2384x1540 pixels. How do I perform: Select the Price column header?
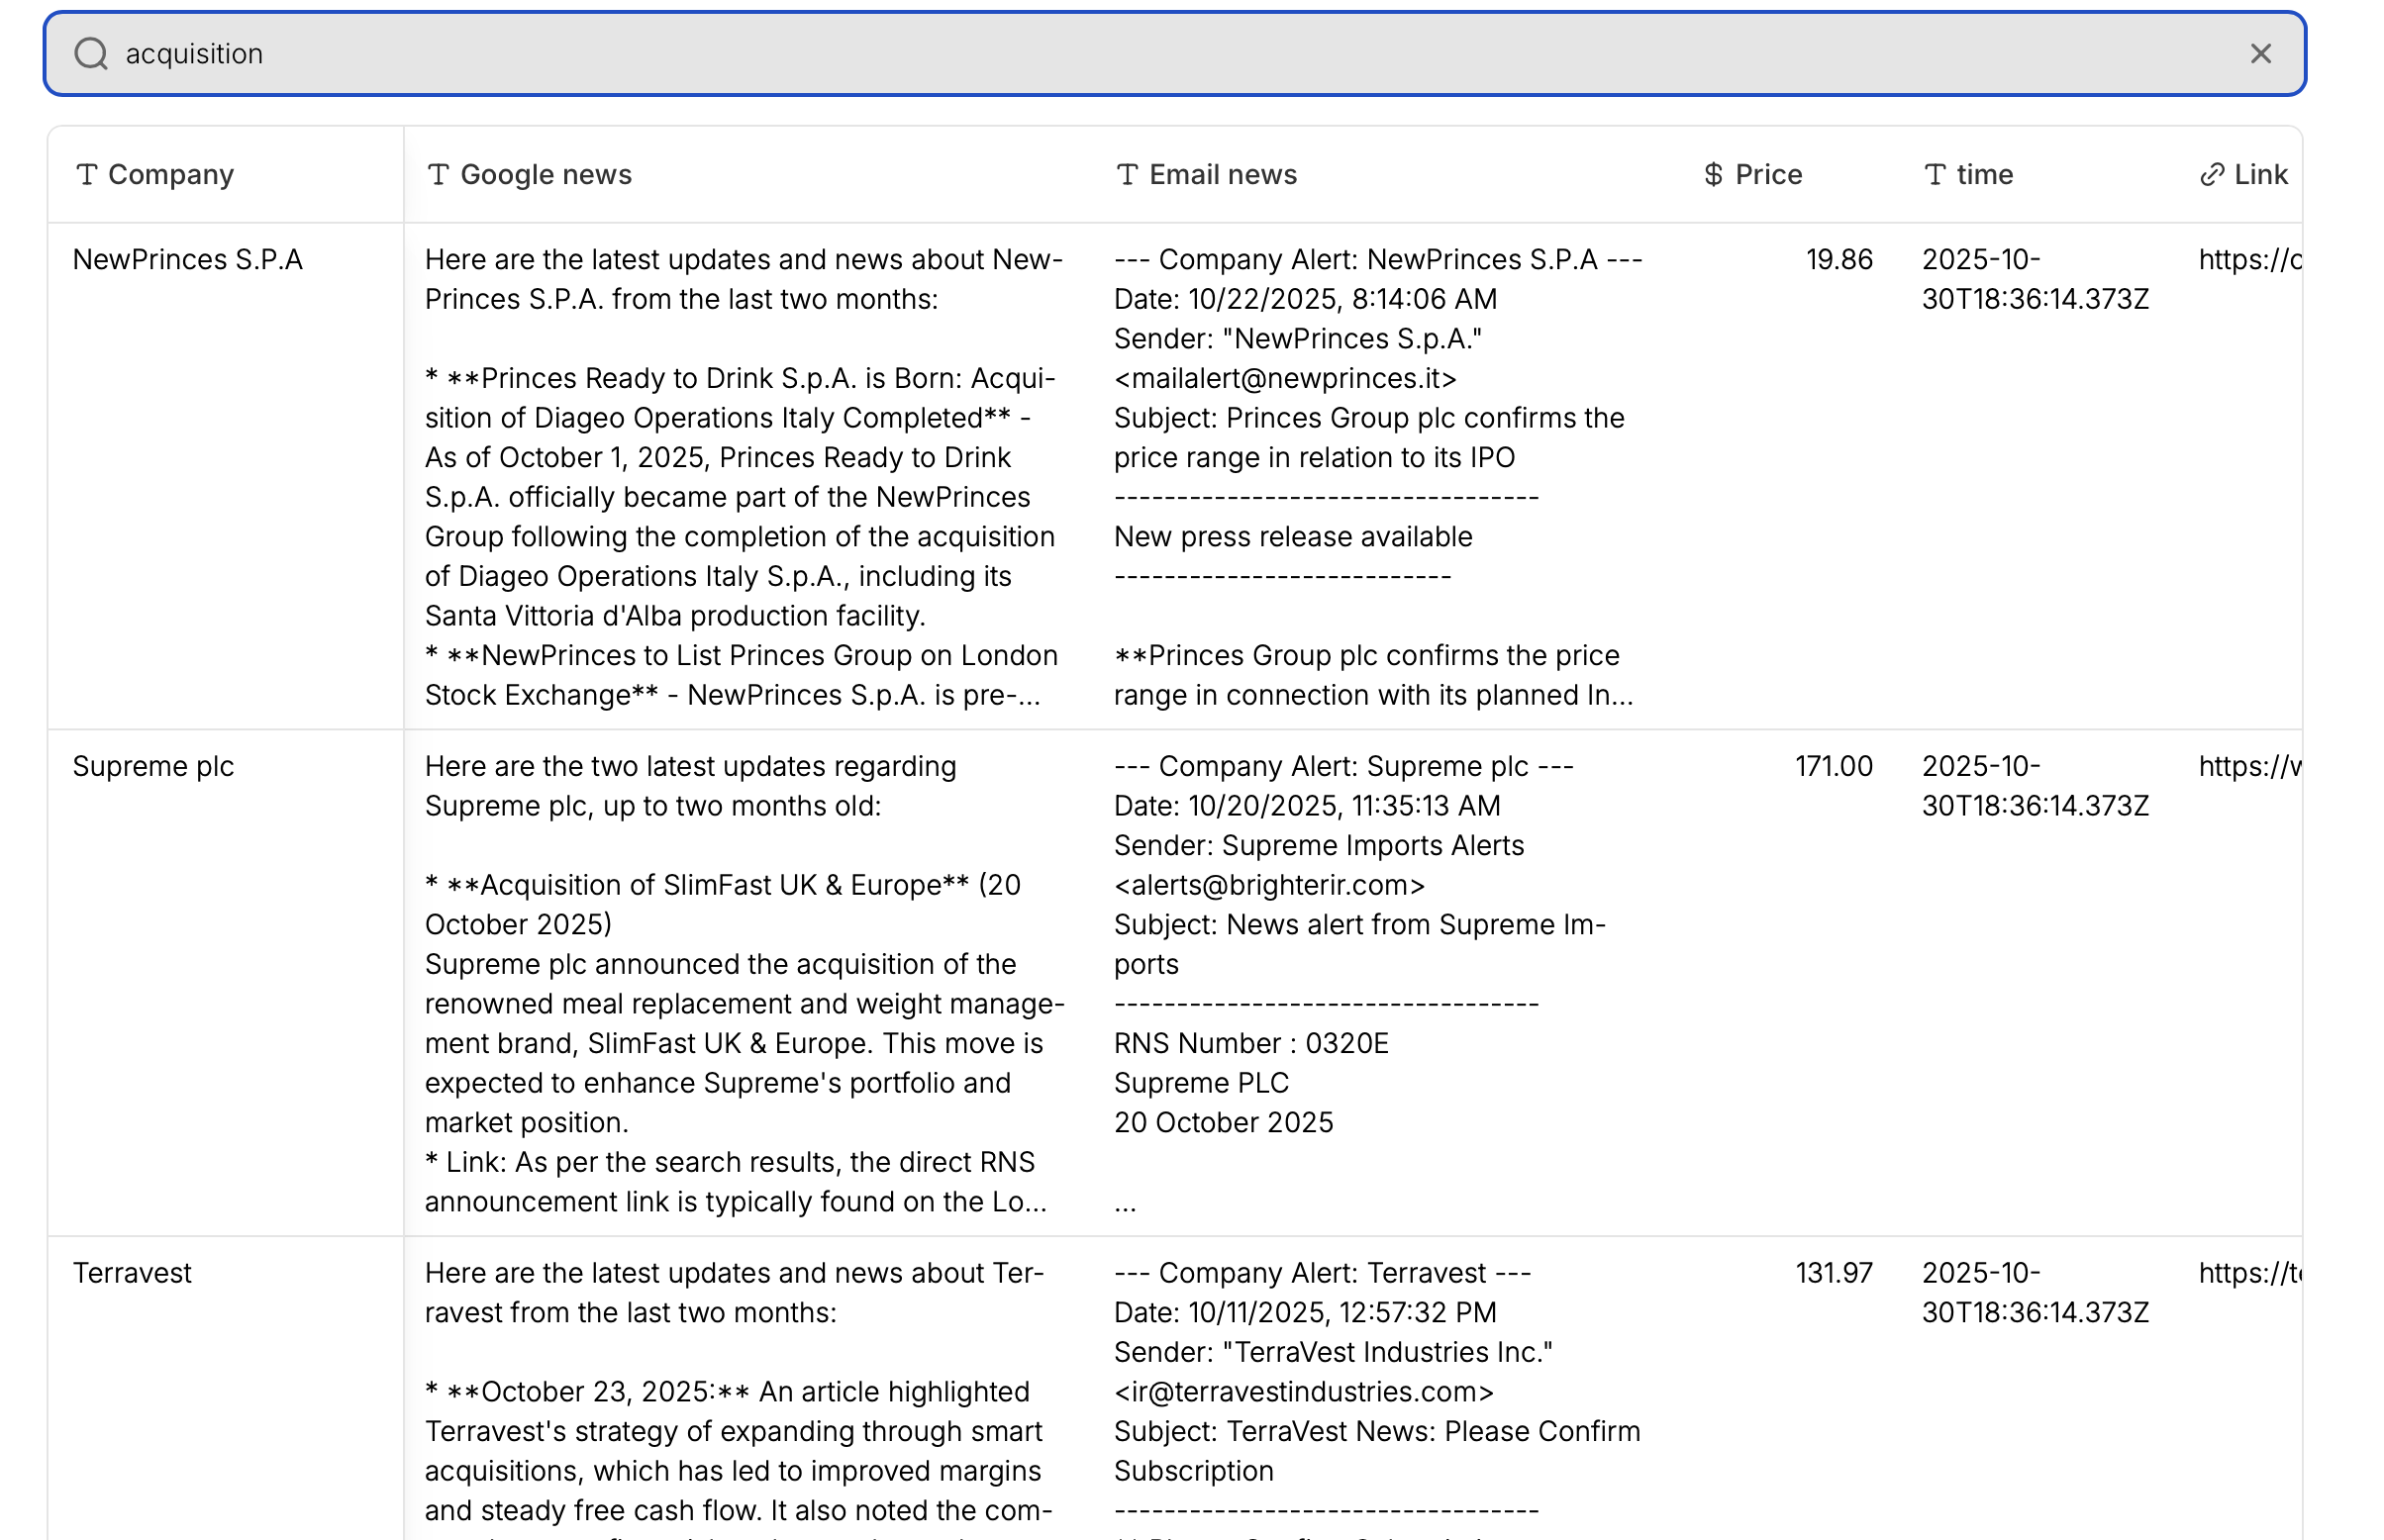coord(1768,175)
